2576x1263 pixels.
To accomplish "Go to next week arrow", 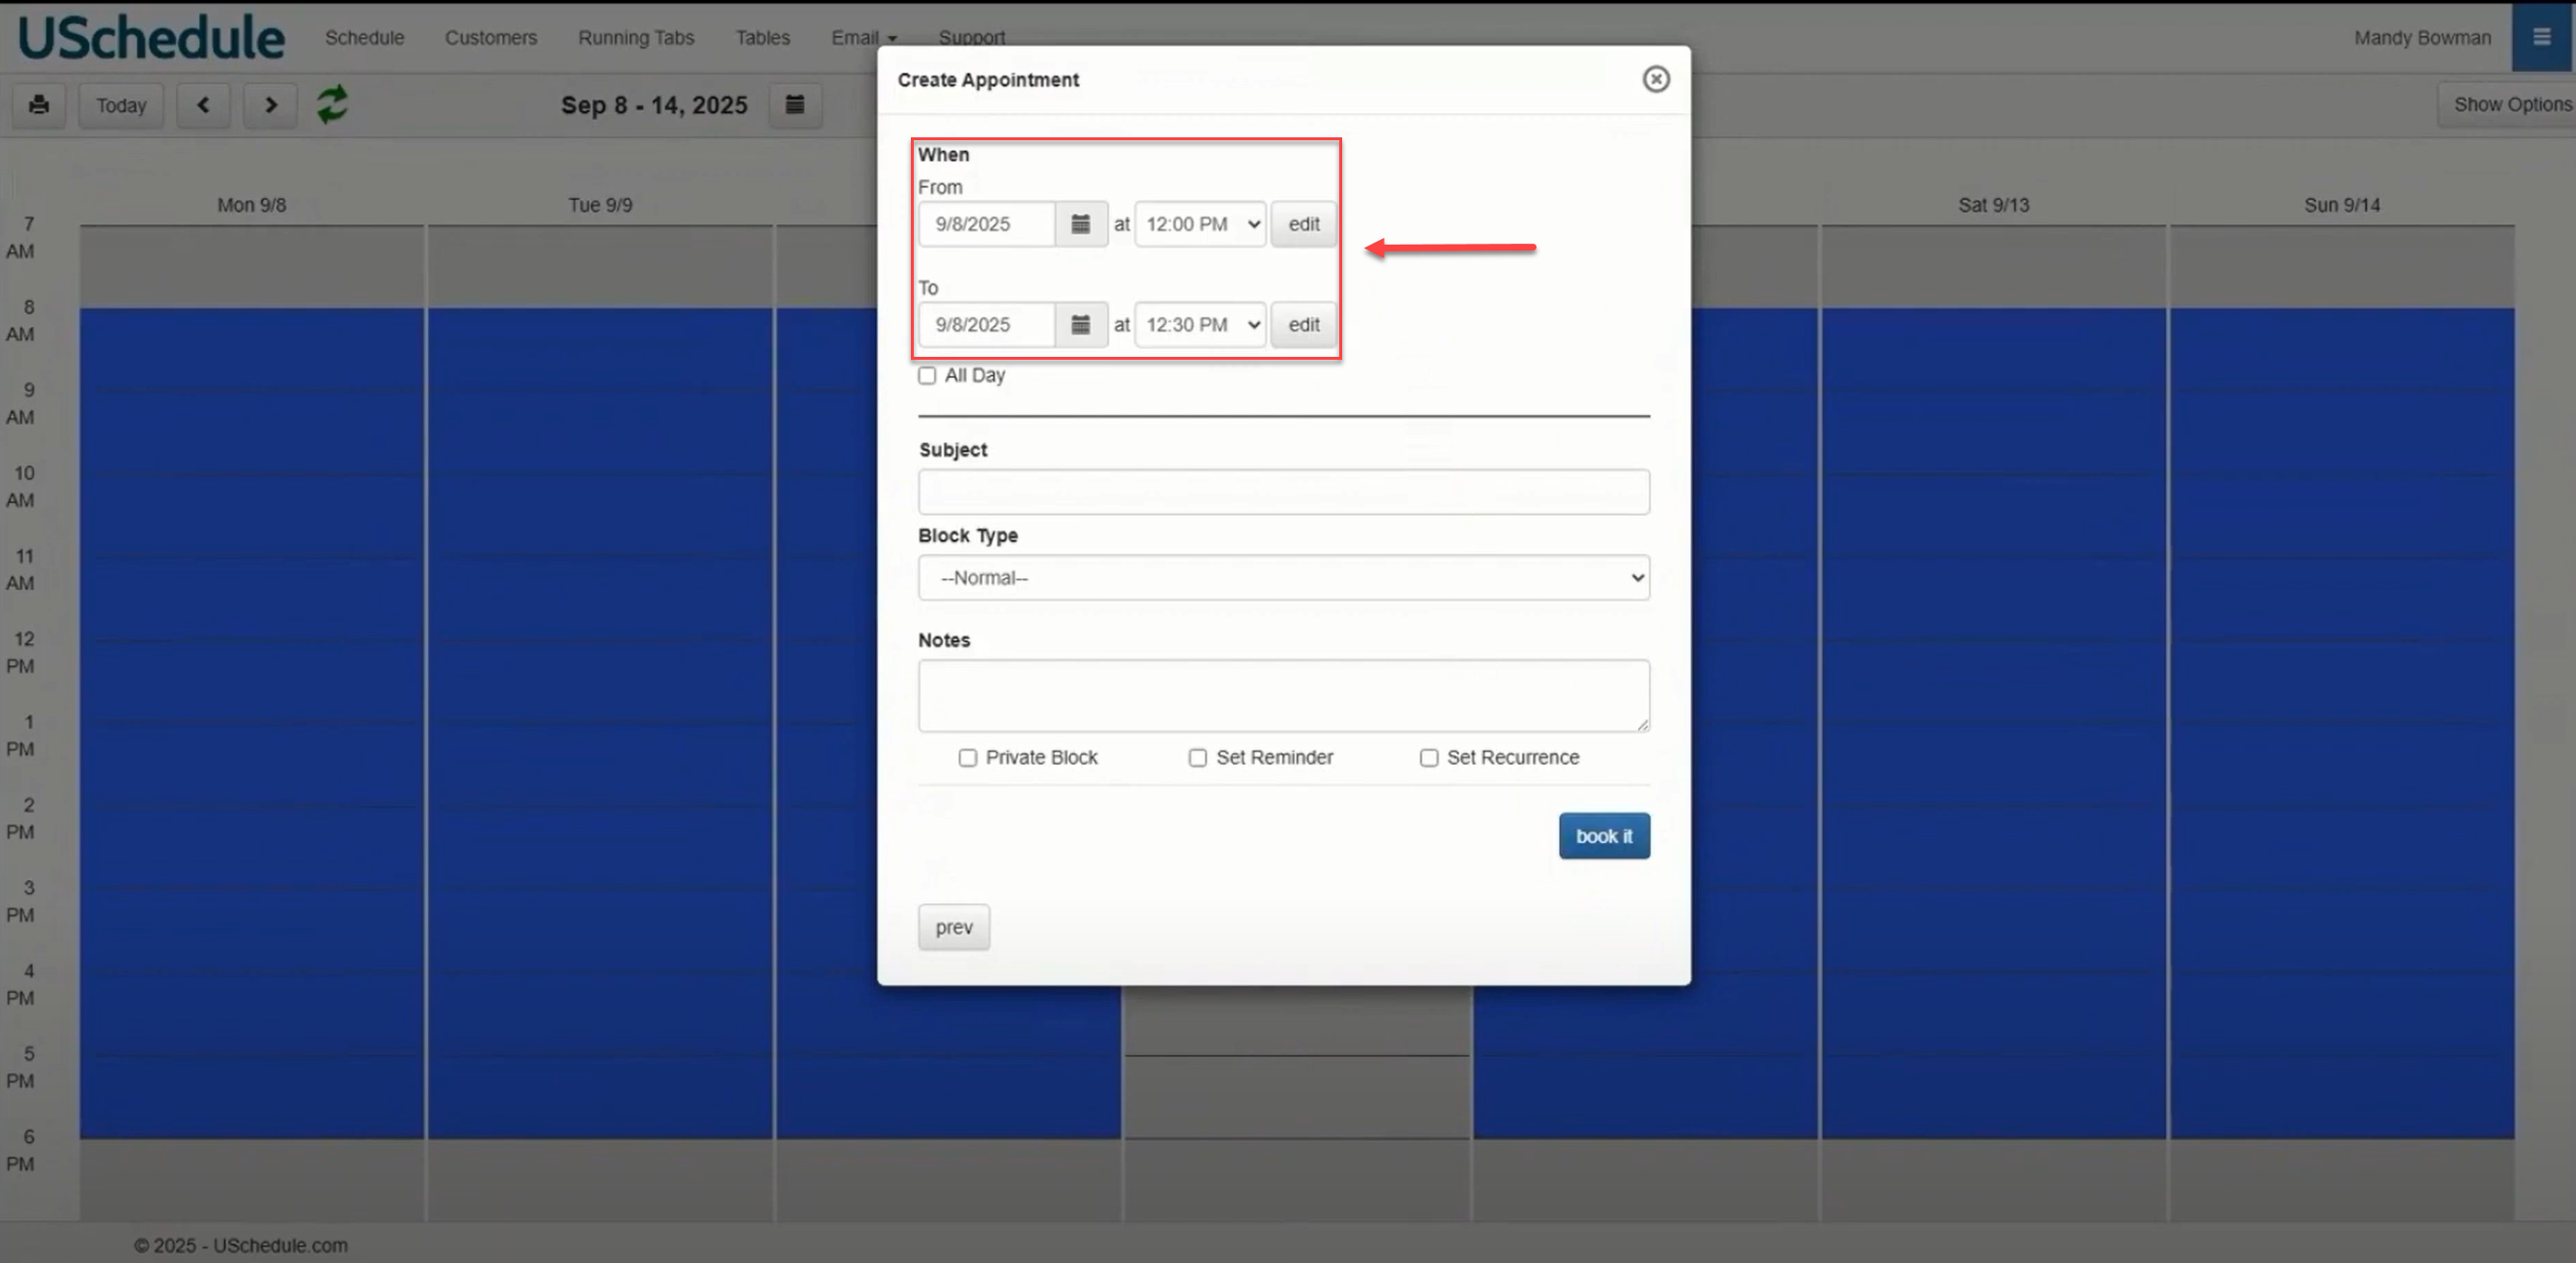I will (270, 105).
